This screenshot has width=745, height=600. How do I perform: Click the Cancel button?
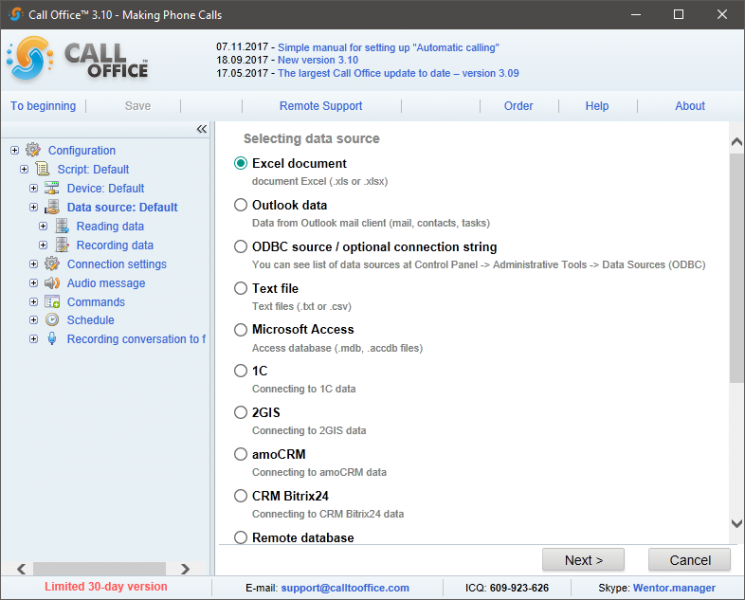pos(689,560)
